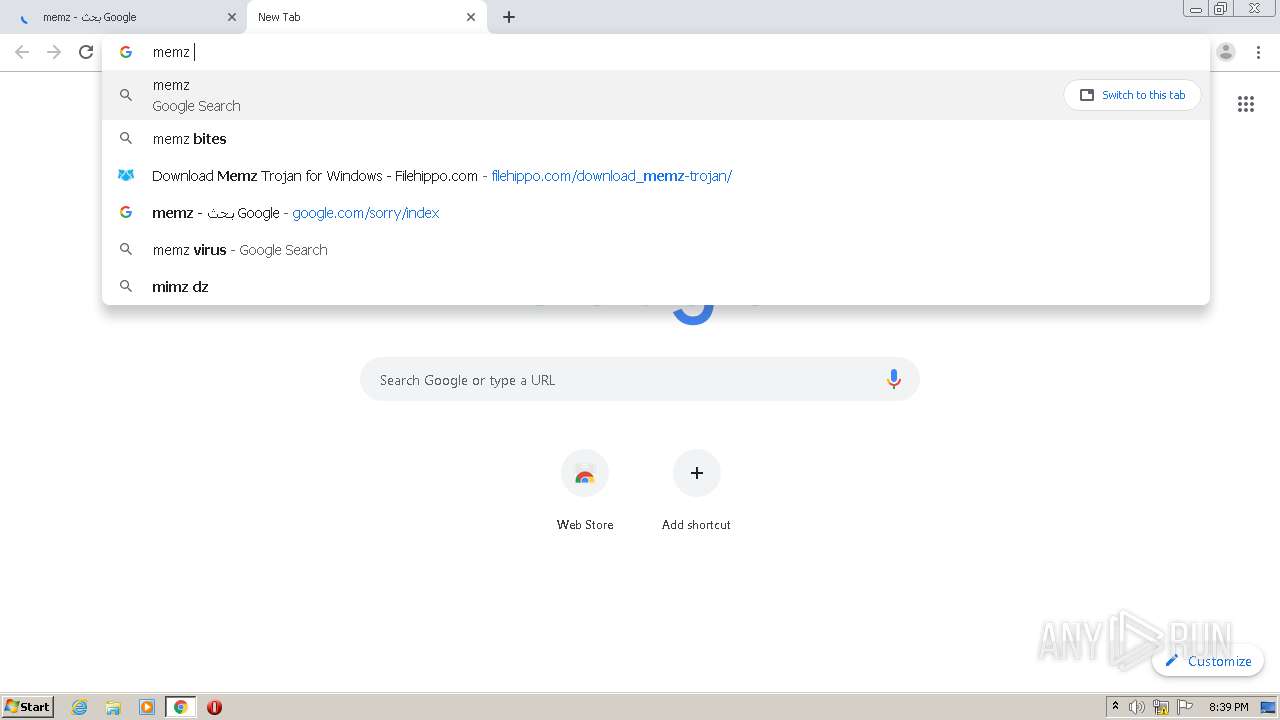Open the Google apps grid

pos(1246,104)
